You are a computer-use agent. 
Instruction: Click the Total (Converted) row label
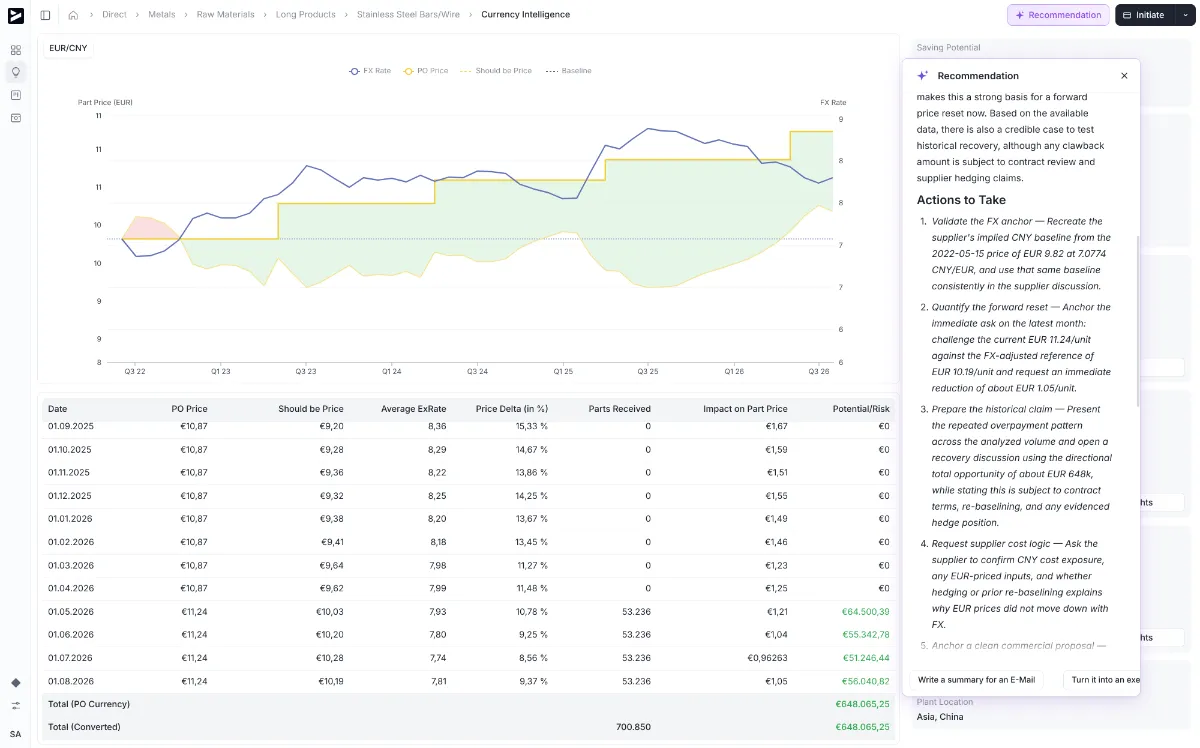tap(84, 727)
